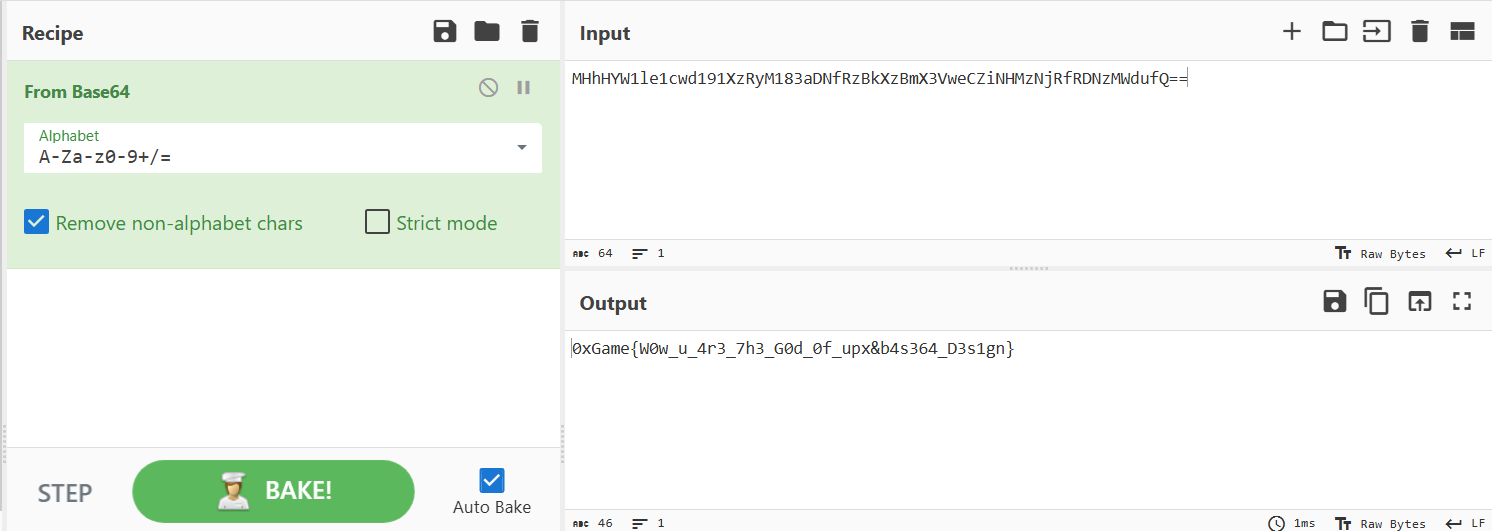The width and height of the screenshot is (1492, 531).
Task: Click the STEP button
Action: pos(65,493)
